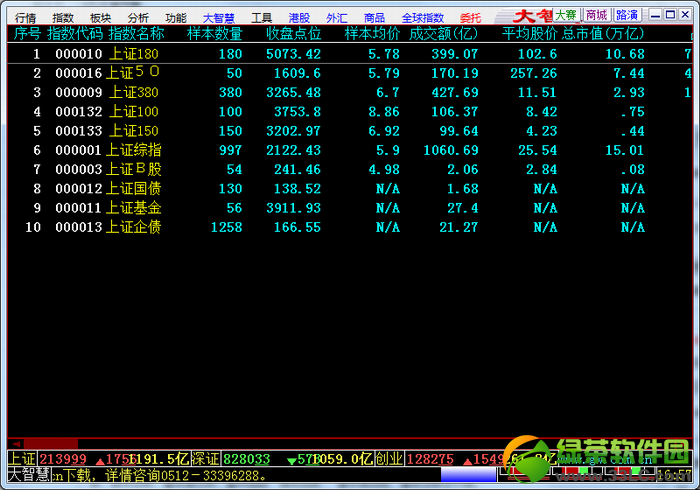The height and width of the screenshot is (497, 700).
Task: Maximize the 大智慧 window
Action: coord(670,15)
